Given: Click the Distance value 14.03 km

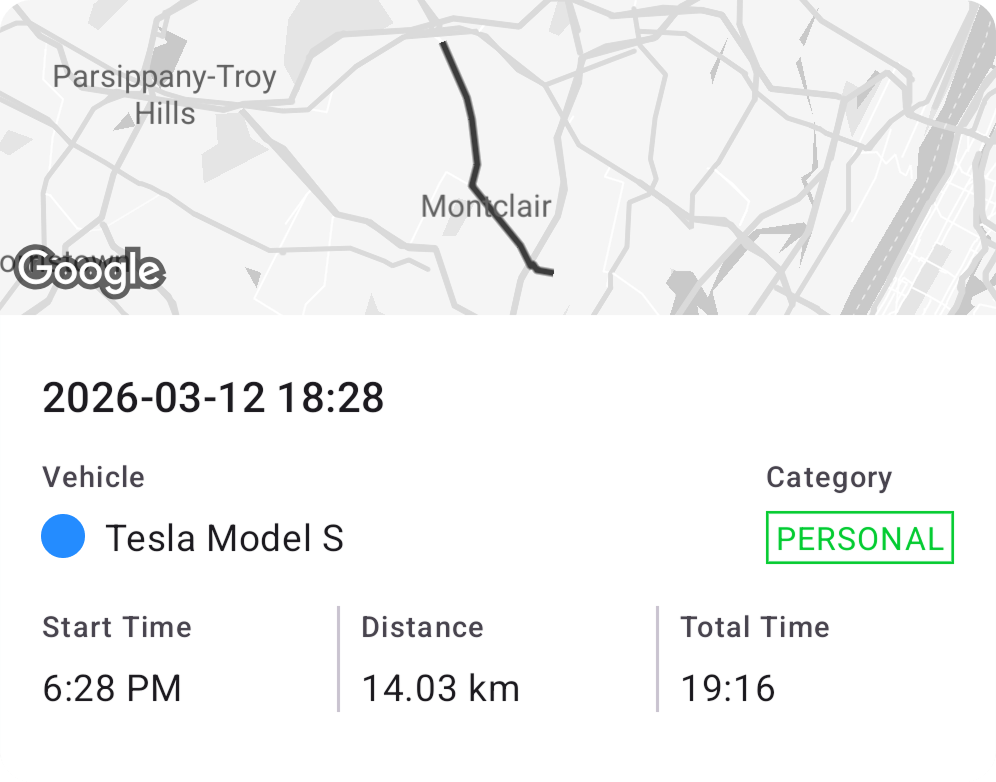Looking at the screenshot, I should [x=440, y=688].
